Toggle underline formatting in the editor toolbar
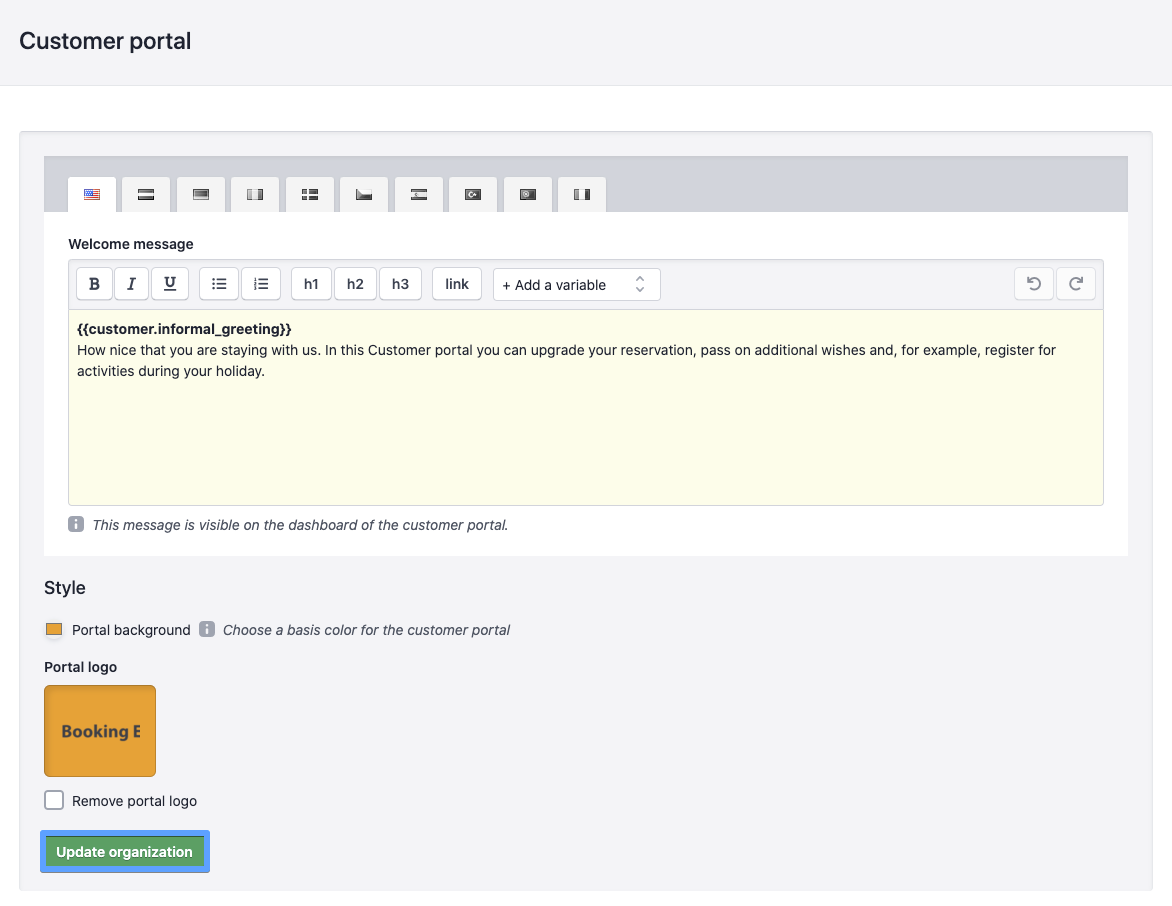Image resolution: width=1172 pixels, height=906 pixels. 170,284
